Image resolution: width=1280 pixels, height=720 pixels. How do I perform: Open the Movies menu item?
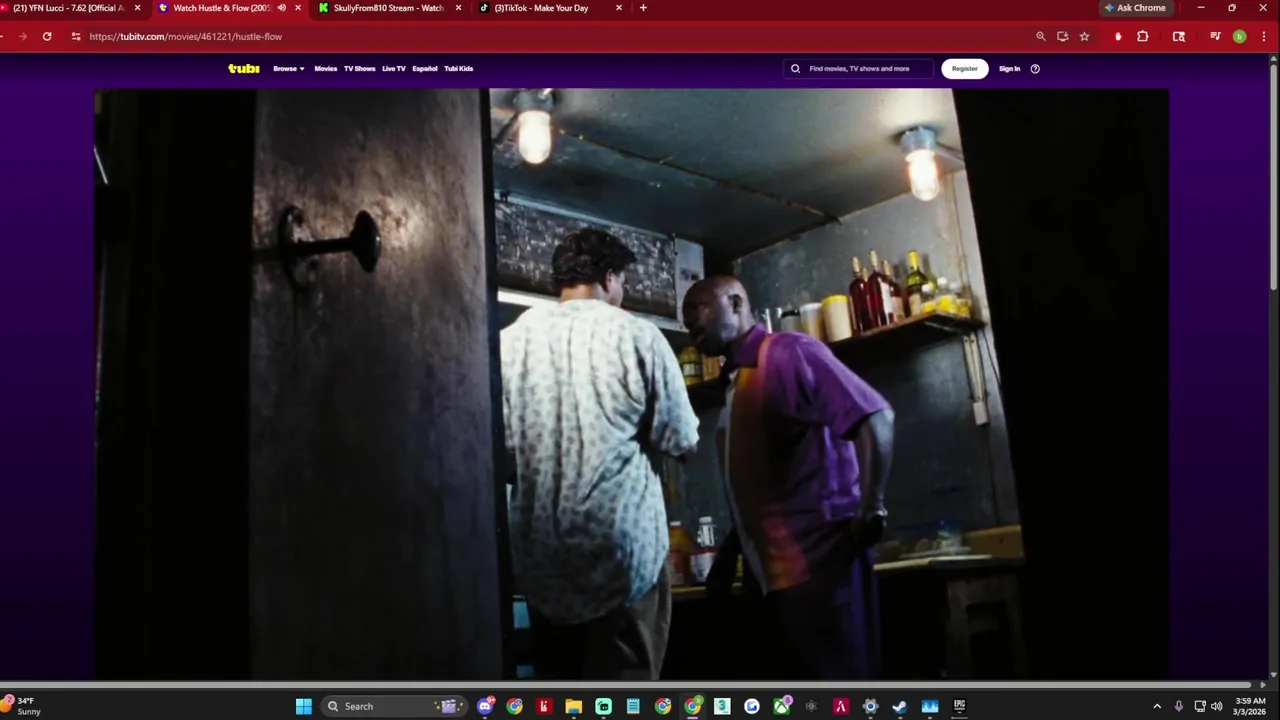[x=326, y=69]
